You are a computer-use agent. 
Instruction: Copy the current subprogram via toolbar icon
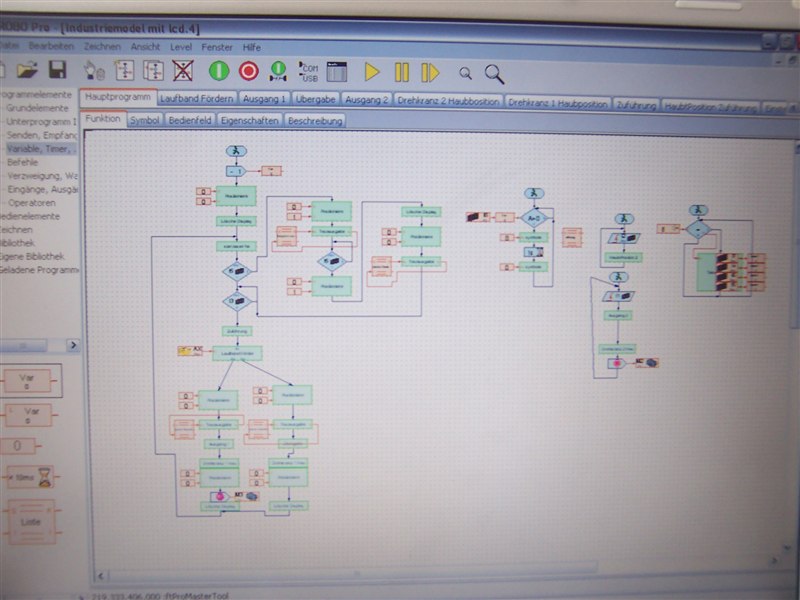click(x=153, y=70)
